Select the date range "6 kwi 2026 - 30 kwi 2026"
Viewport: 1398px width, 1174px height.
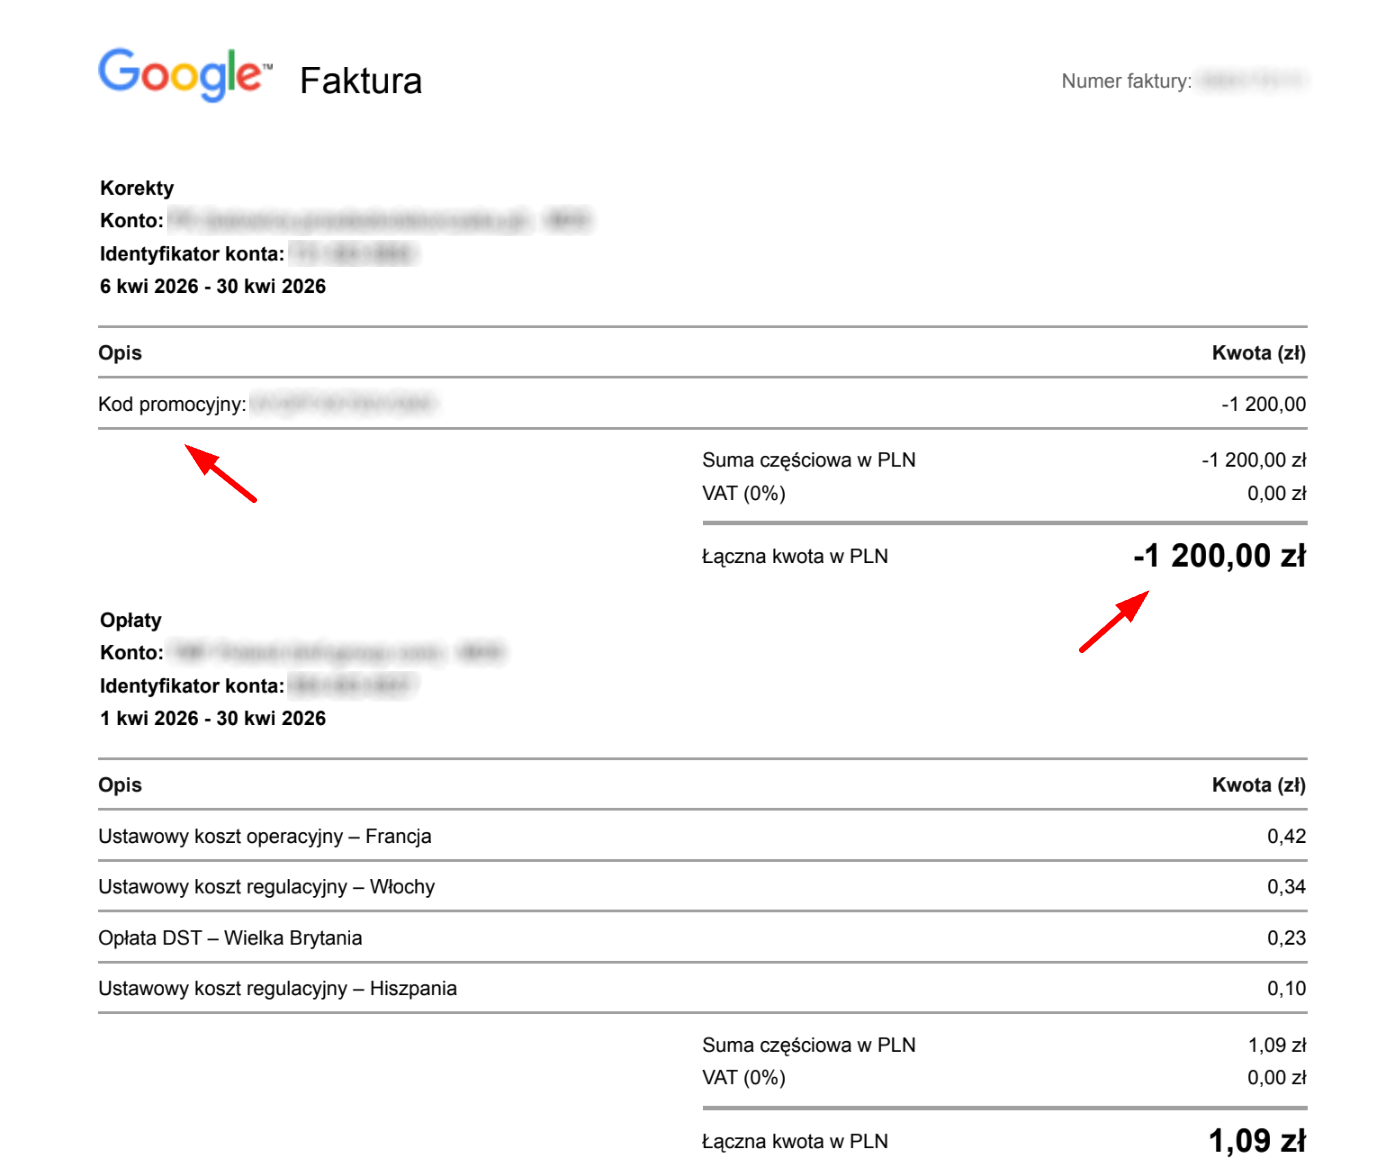tap(213, 286)
